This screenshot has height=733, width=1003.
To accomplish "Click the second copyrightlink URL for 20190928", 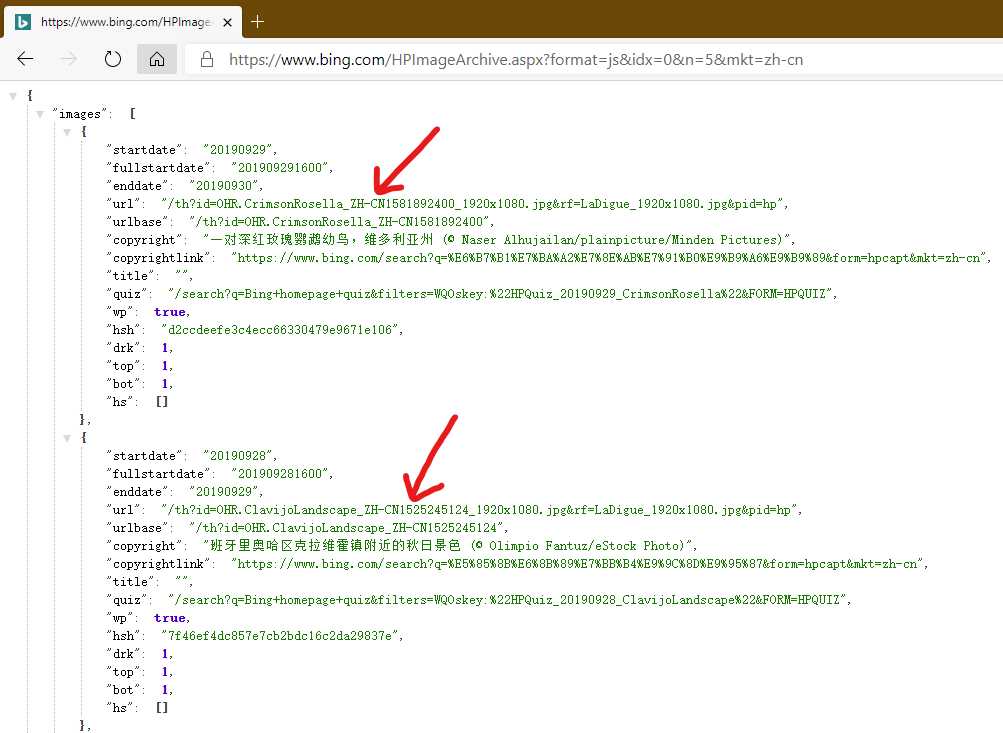I will tap(579, 564).
